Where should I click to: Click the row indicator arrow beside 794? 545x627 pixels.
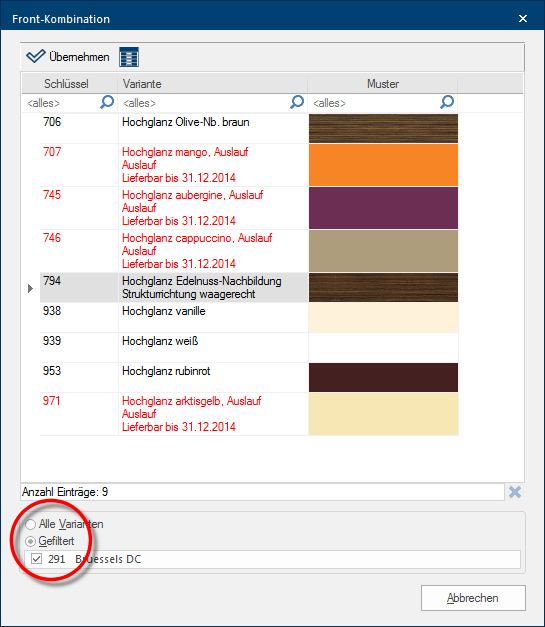(x=30, y=288)
